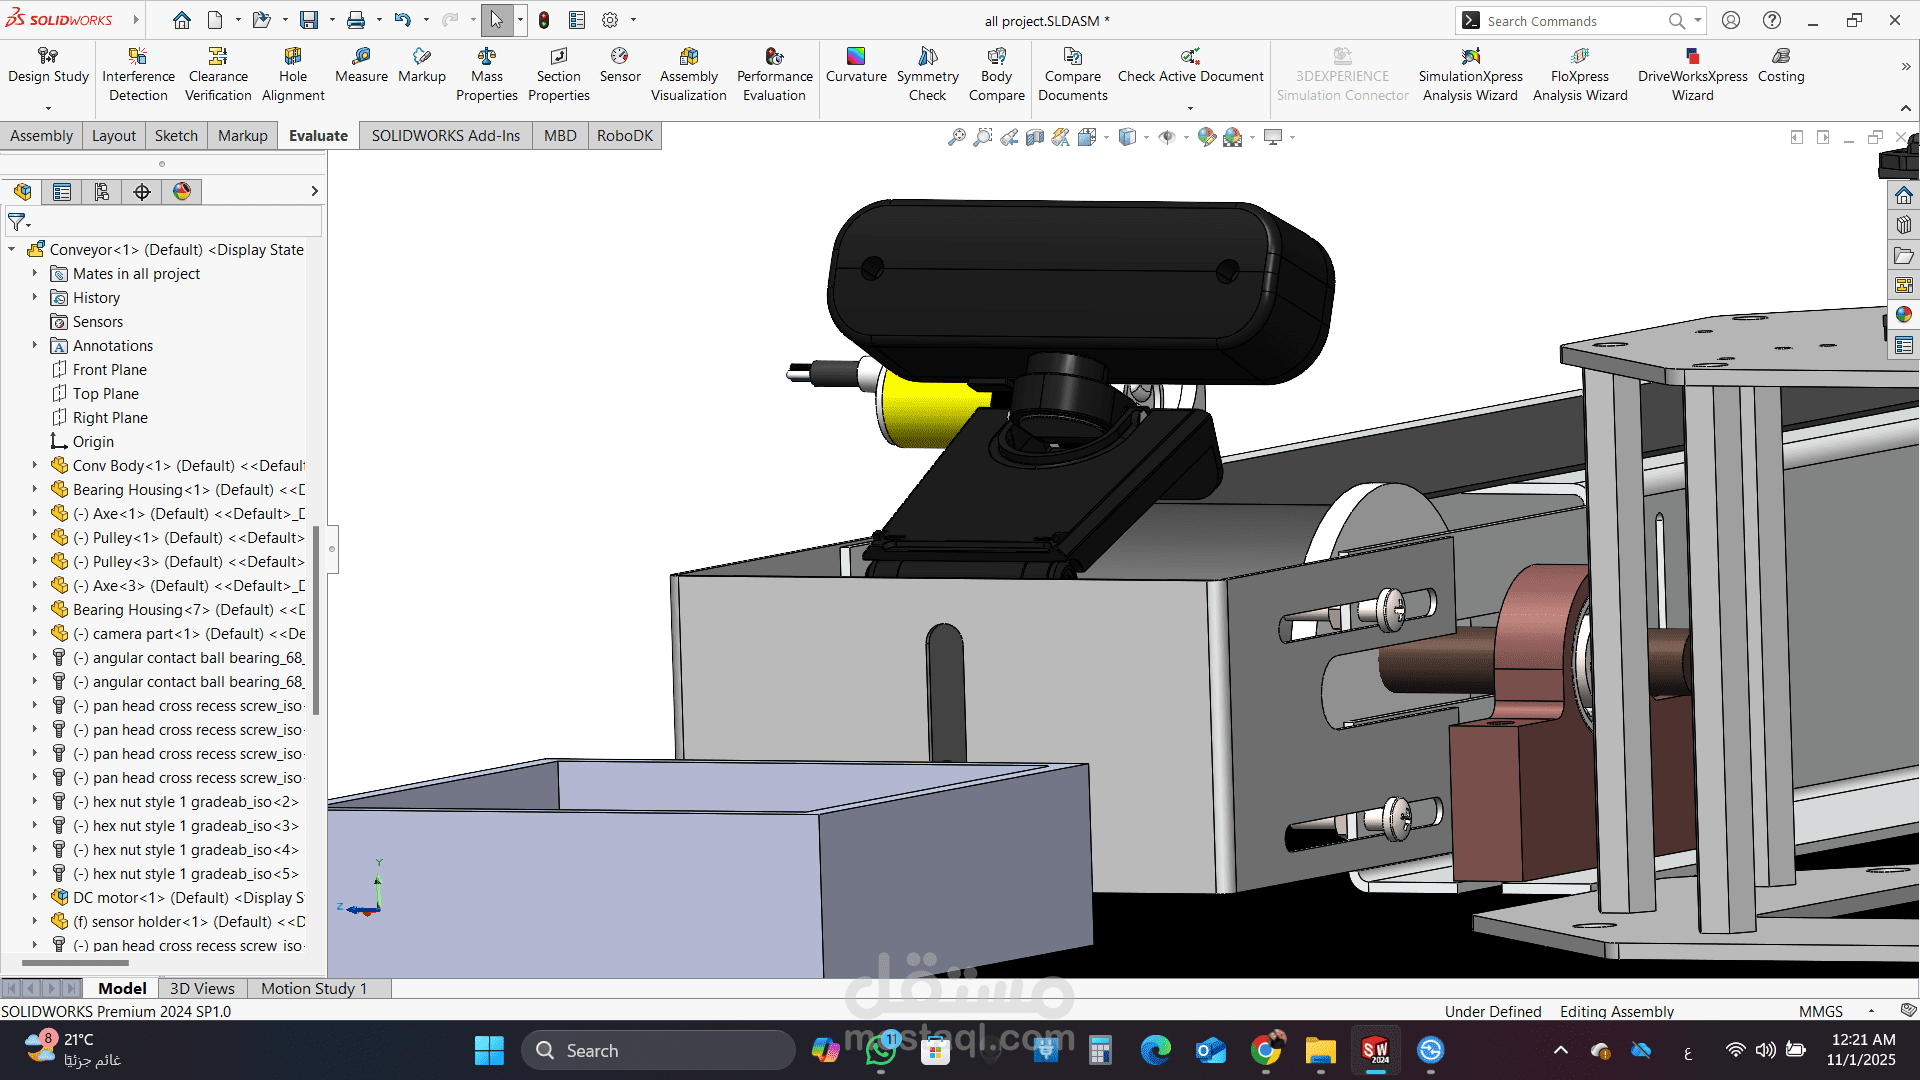This screenshot has height=1080, width=1920.
Task: Open Assembly Visualization
Action: (x=689, y=75)
